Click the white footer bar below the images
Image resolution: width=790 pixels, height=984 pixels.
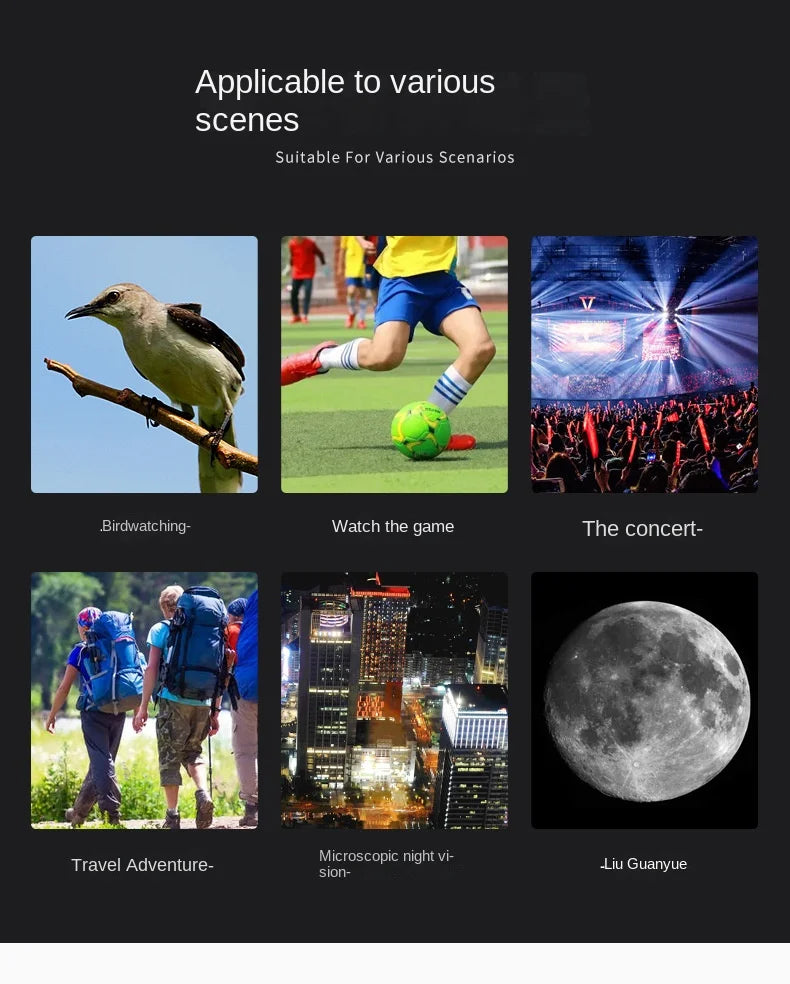(x=395, y=963)
